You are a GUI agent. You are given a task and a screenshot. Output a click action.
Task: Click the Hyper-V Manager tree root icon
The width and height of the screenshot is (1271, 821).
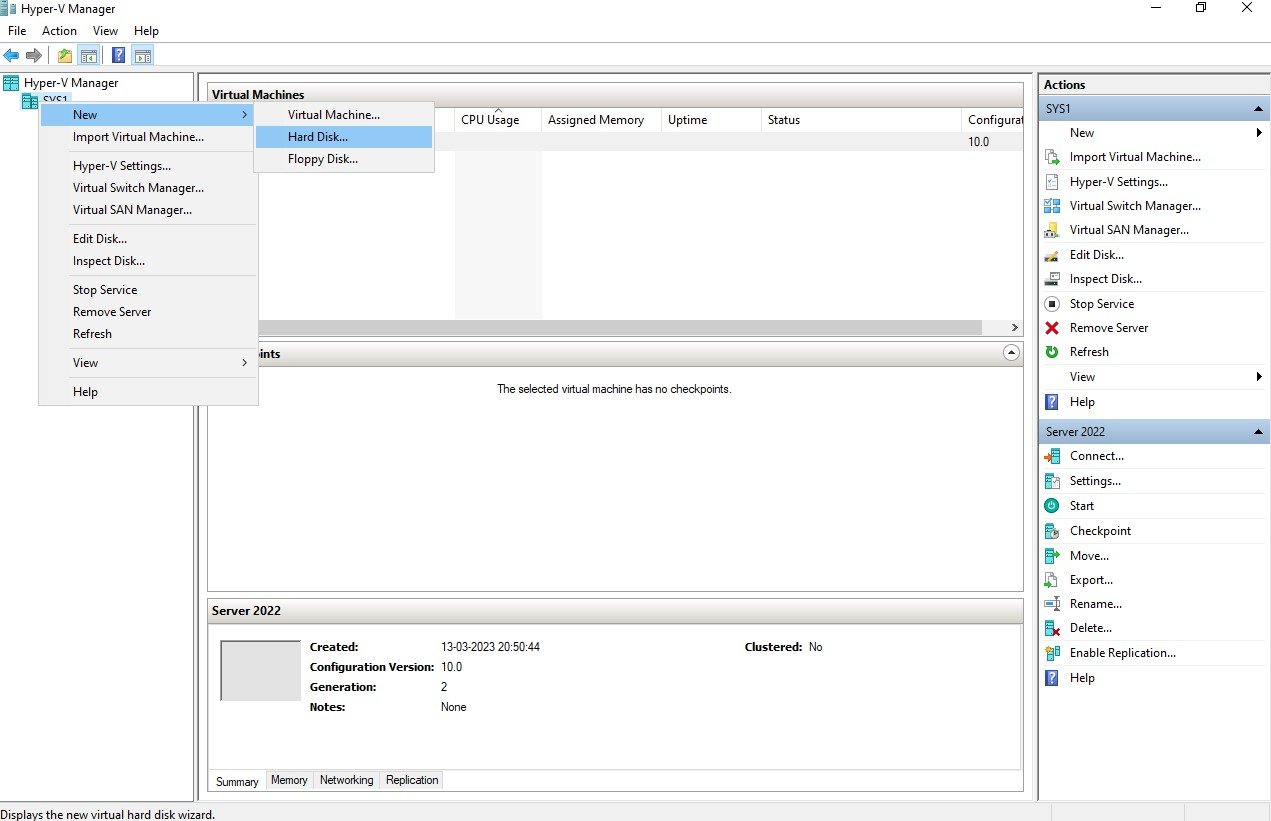(x=12, y=83)
